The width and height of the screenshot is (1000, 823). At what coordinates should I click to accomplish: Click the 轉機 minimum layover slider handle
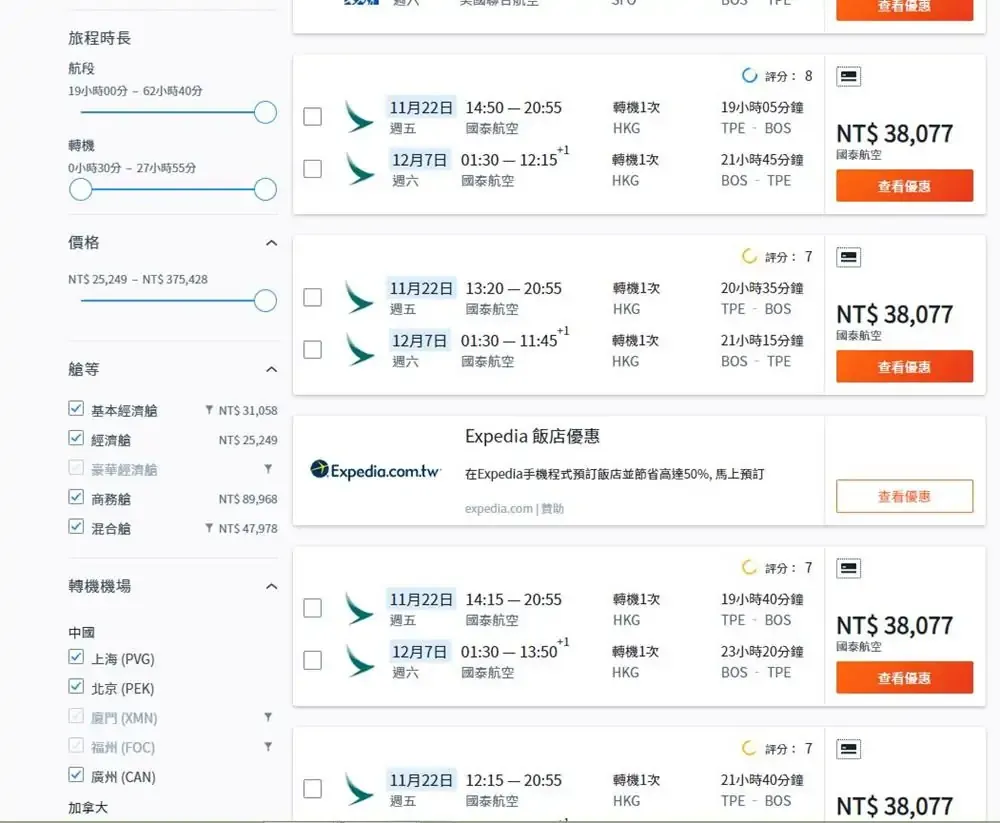pyautogui.click(x=81, y=189)
